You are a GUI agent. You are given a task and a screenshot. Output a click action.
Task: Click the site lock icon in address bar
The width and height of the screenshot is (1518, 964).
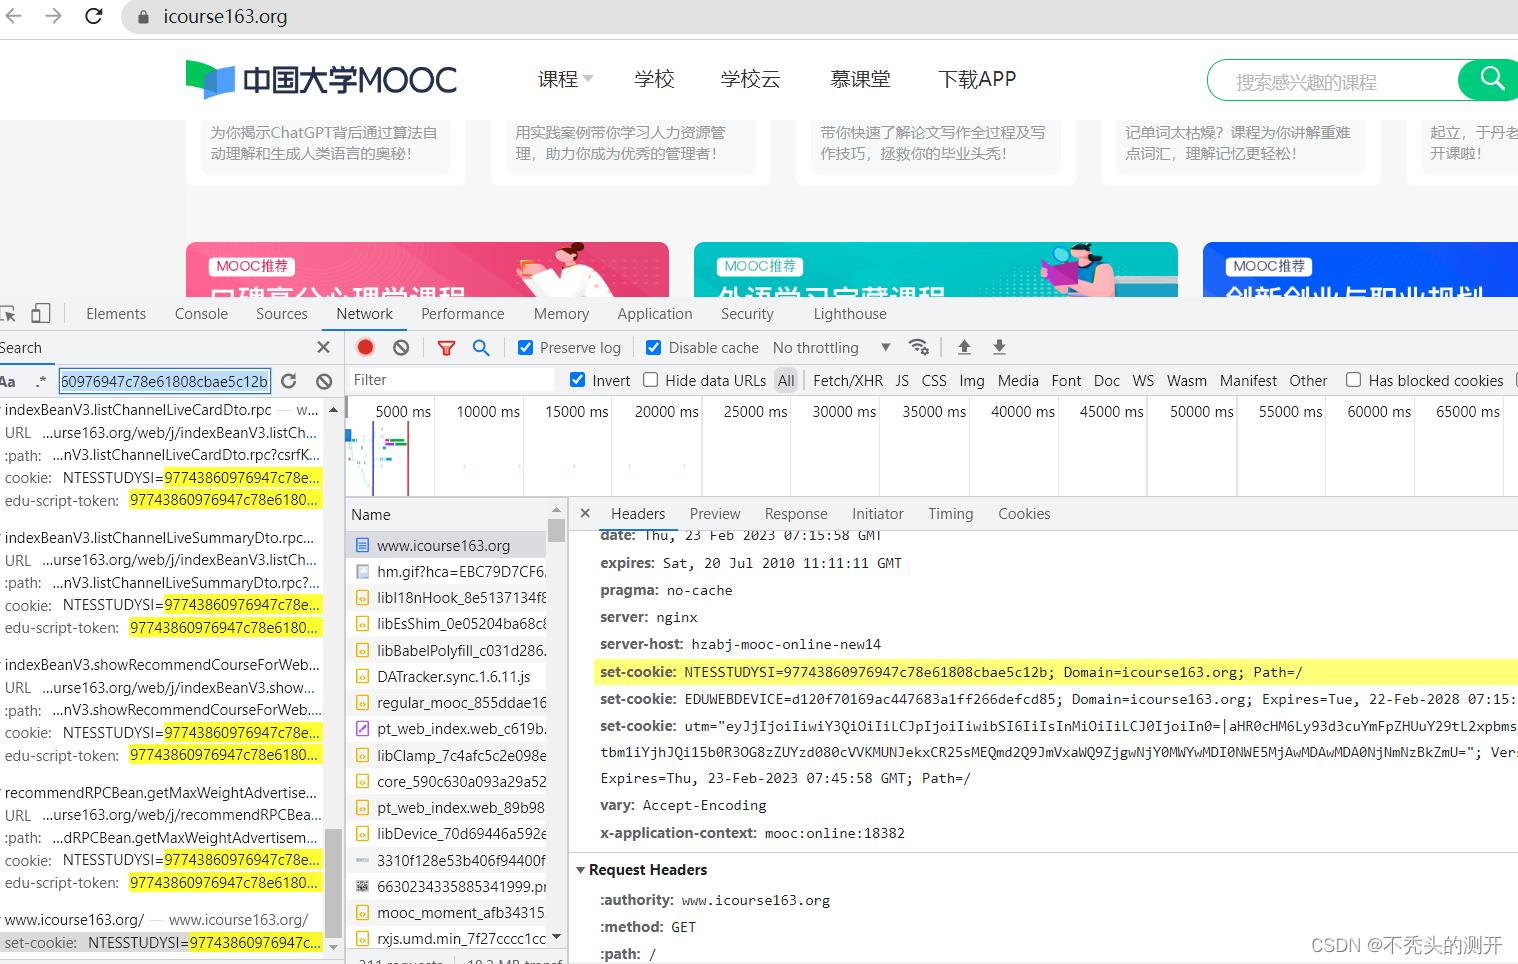click(143, 16)
